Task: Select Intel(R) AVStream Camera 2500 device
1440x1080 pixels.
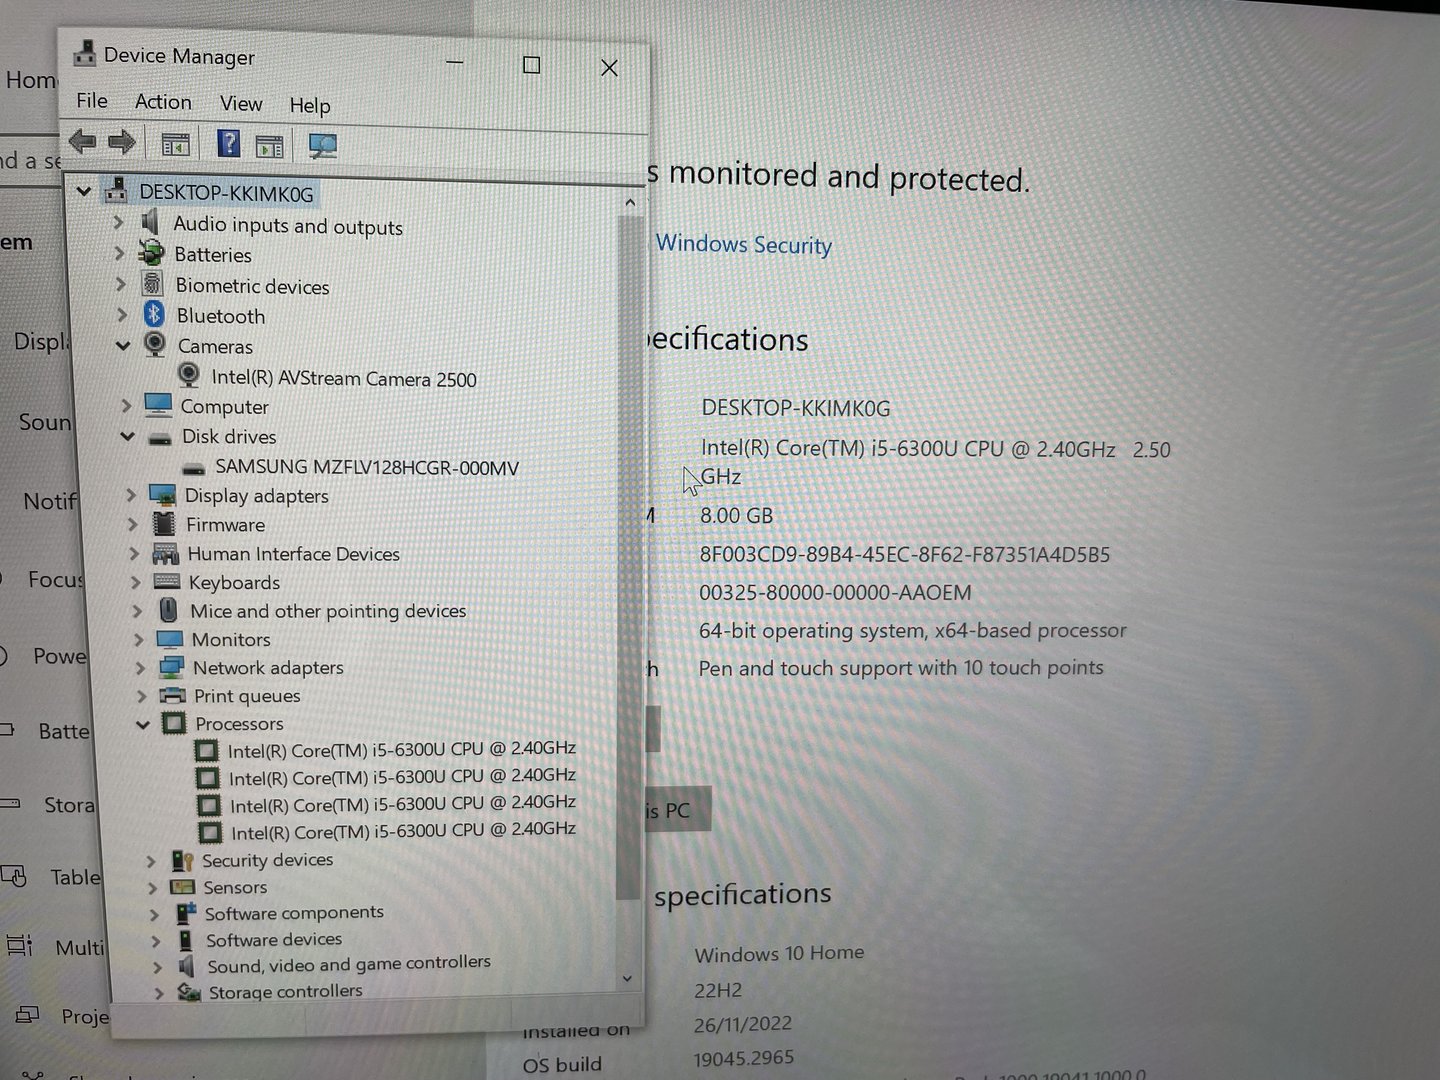Action: pos(343,379)
